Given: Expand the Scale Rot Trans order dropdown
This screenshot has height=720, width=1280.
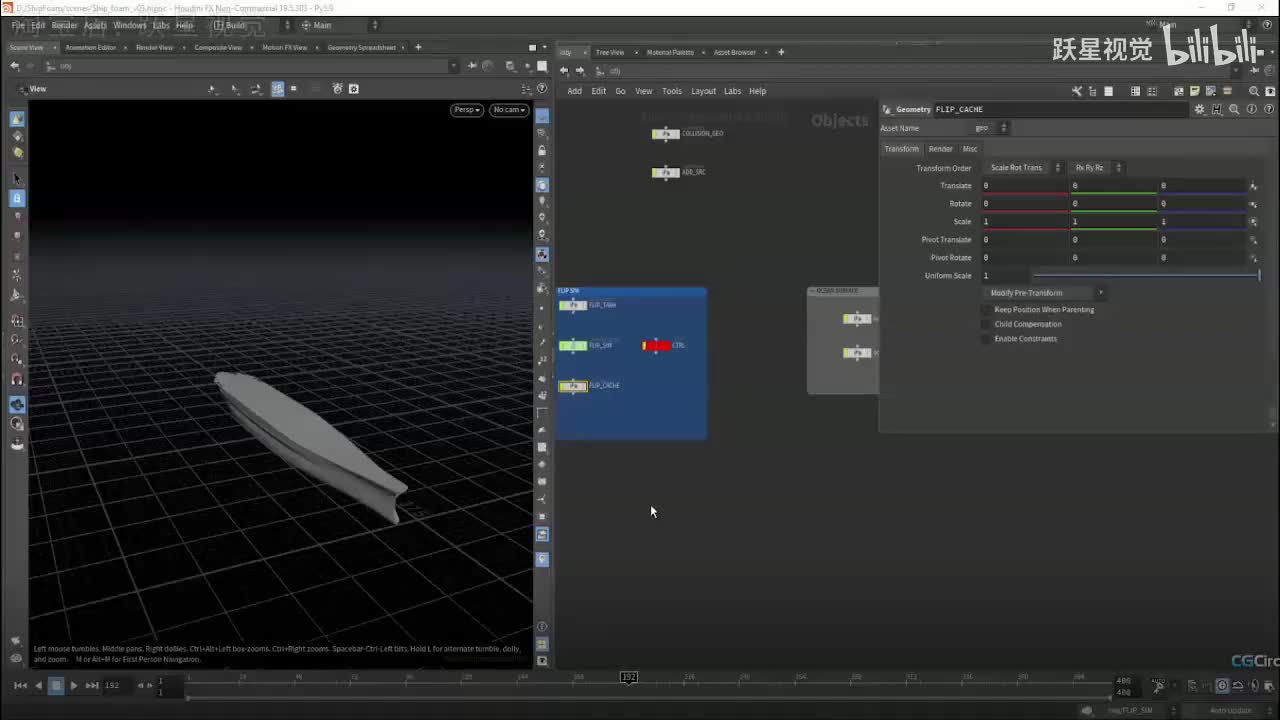Looking at the screenshot, I should [1021, 168].
